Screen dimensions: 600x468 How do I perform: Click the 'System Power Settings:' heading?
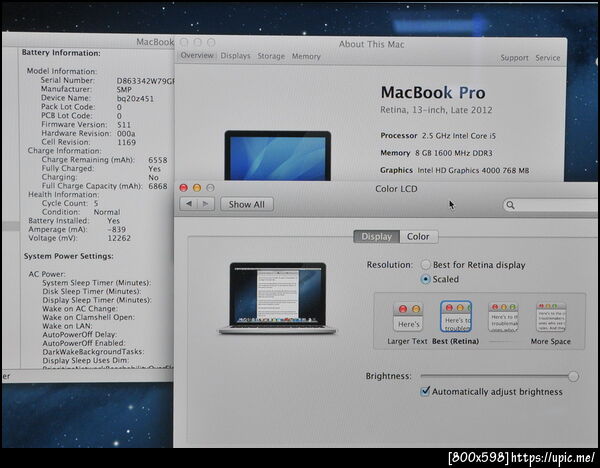[x=68, y=256]
